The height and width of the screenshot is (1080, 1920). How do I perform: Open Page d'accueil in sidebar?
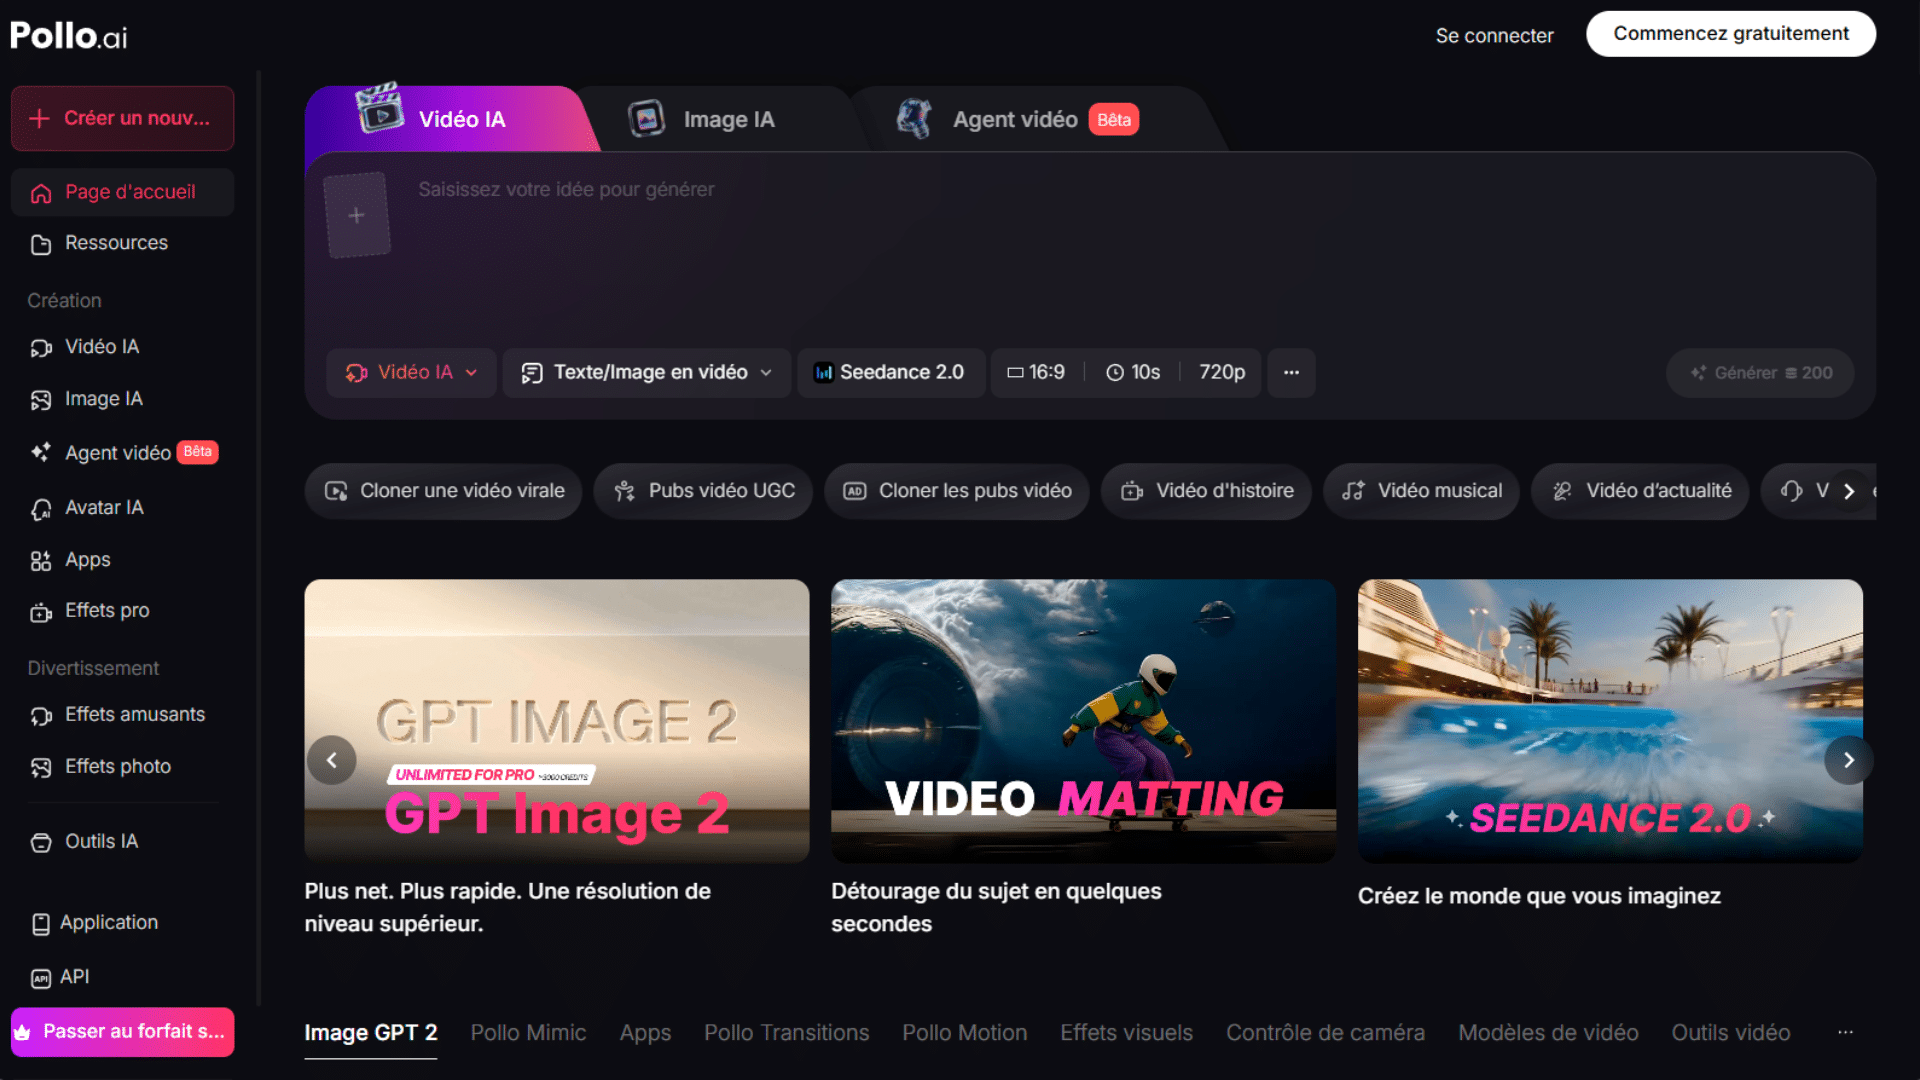point(122,192)
